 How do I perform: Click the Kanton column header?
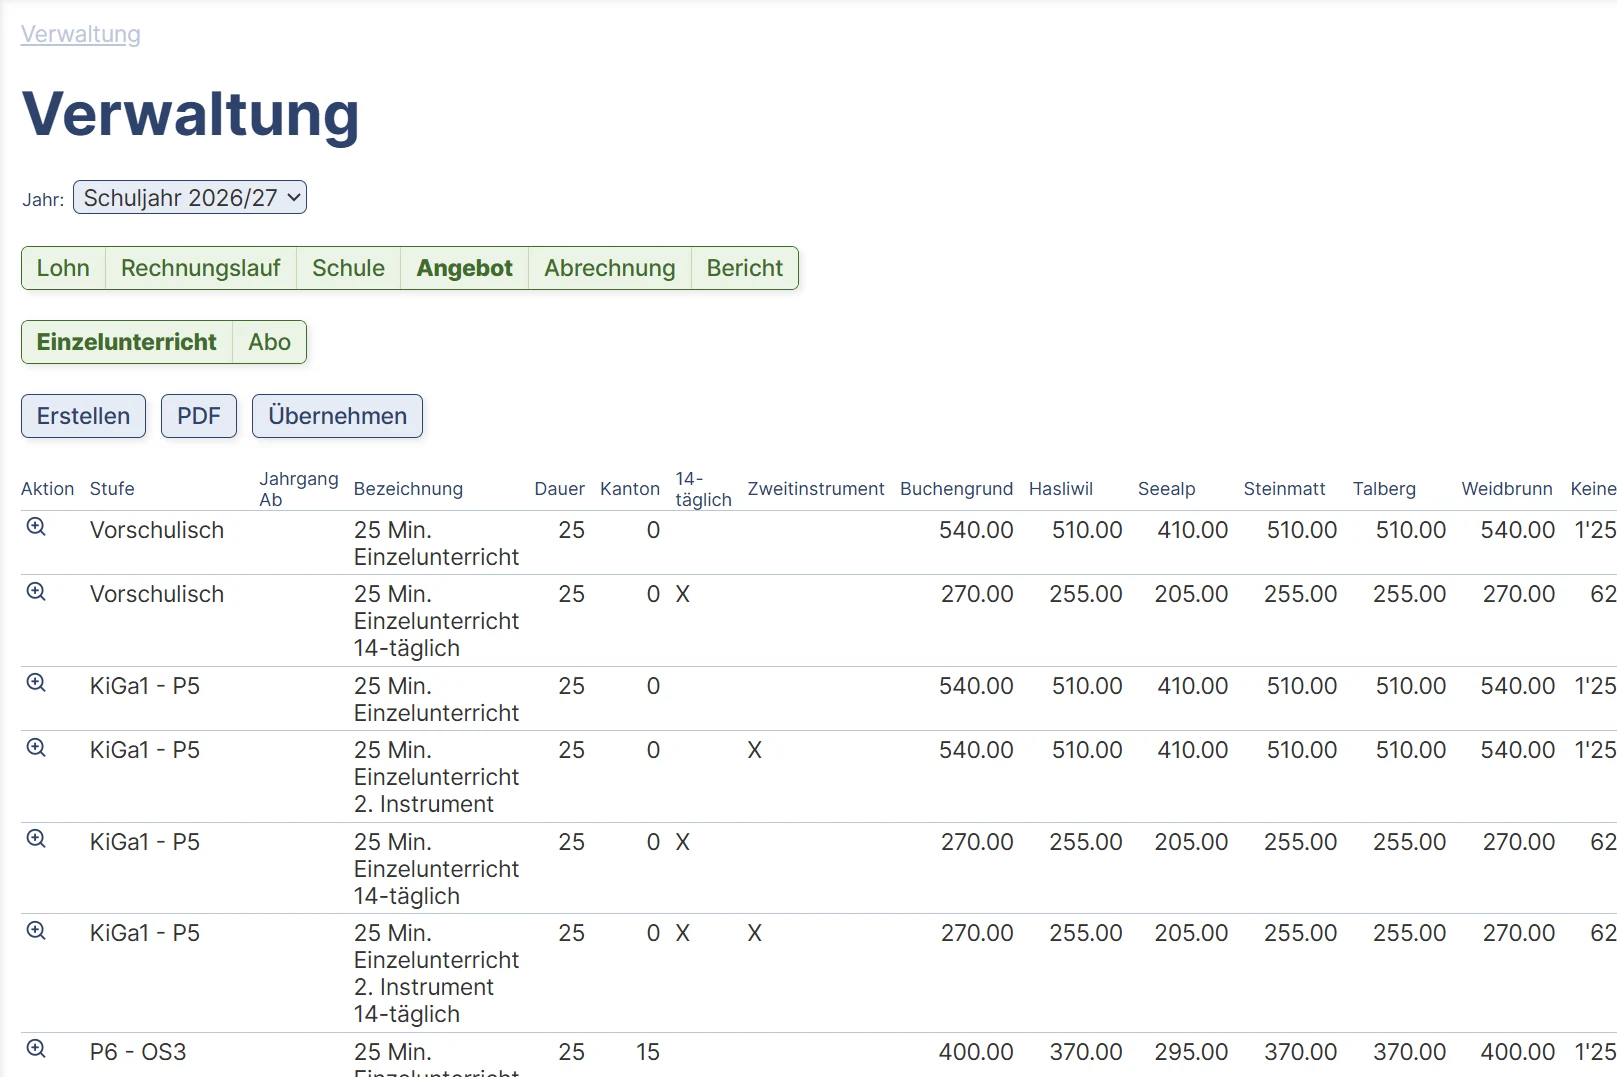click(630, 489)
